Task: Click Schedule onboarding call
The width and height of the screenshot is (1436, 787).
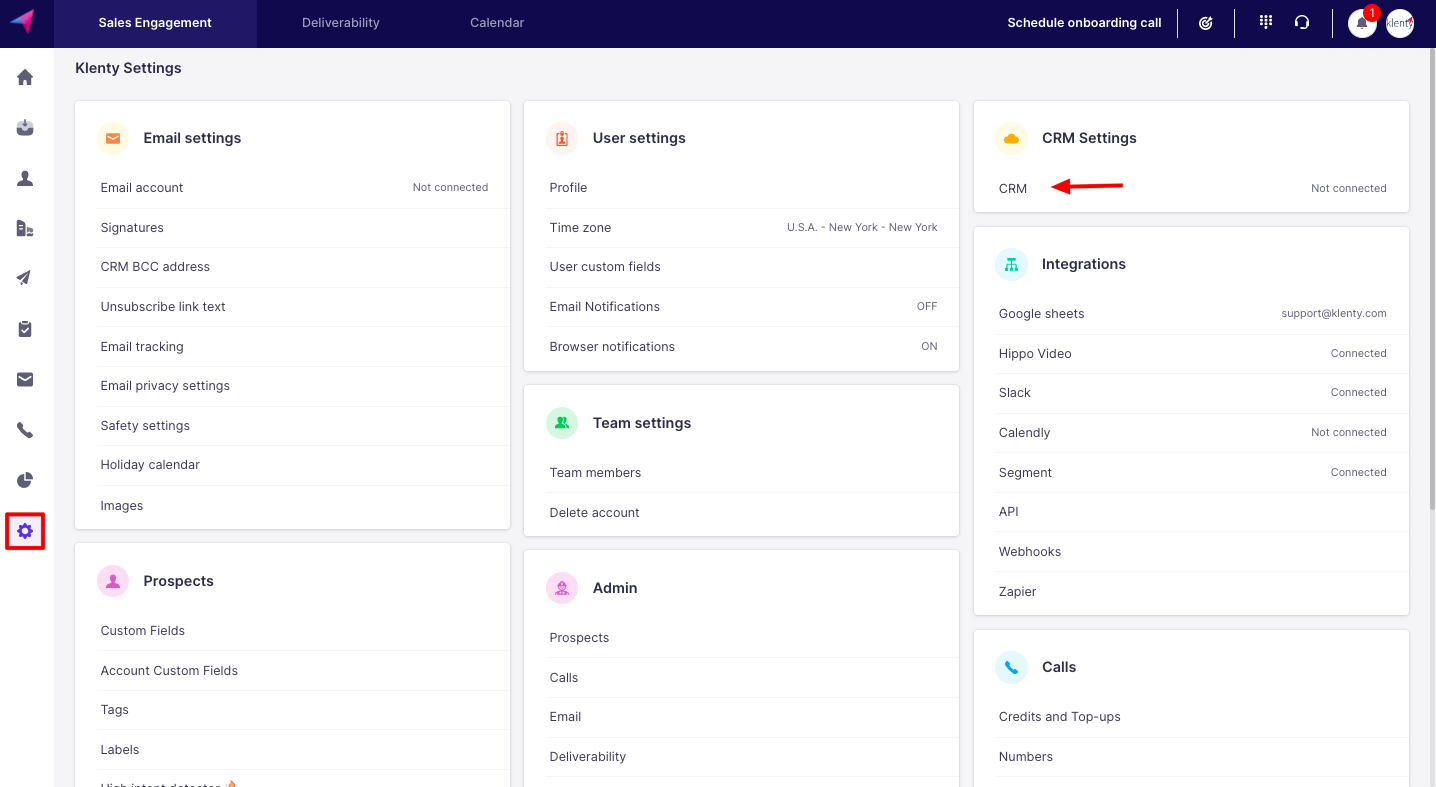Action: (1084, 23)
